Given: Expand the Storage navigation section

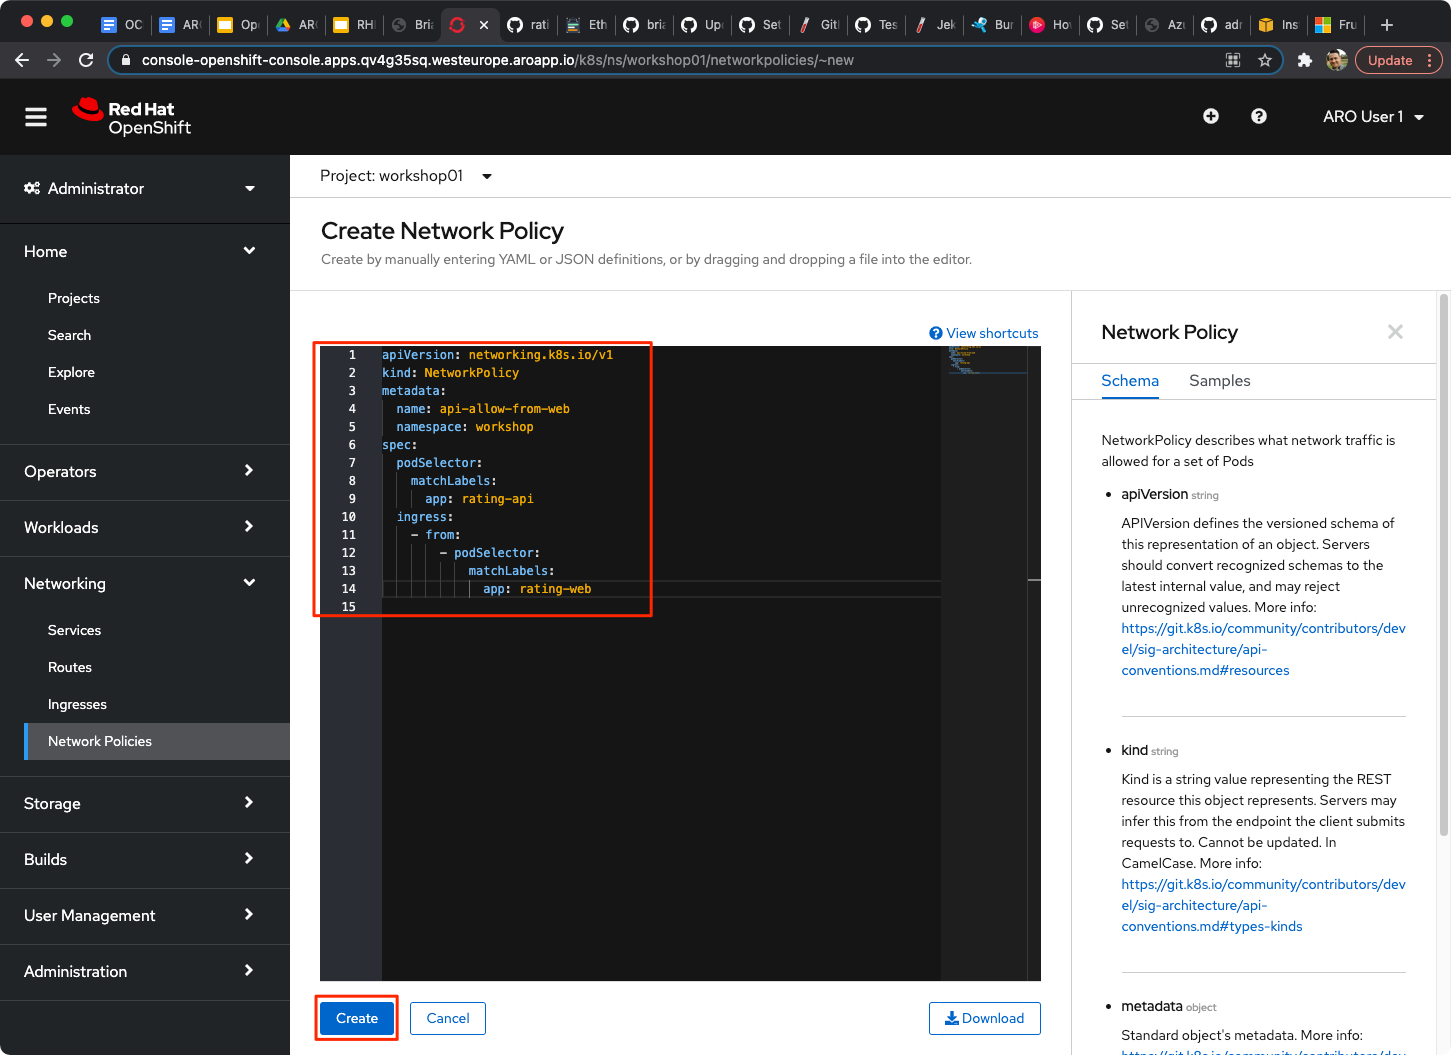Looking at the screenshot, I should click(140, 803).
